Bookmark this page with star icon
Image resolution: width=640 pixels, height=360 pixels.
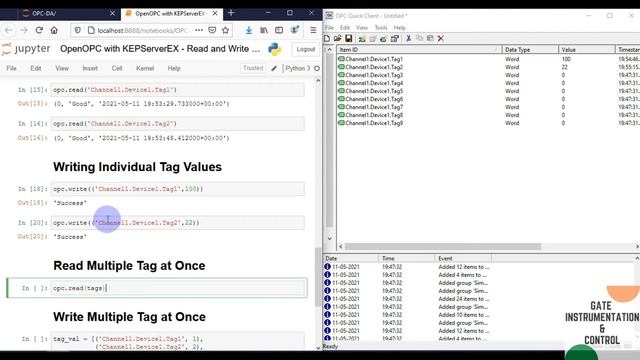pos(225,30)
